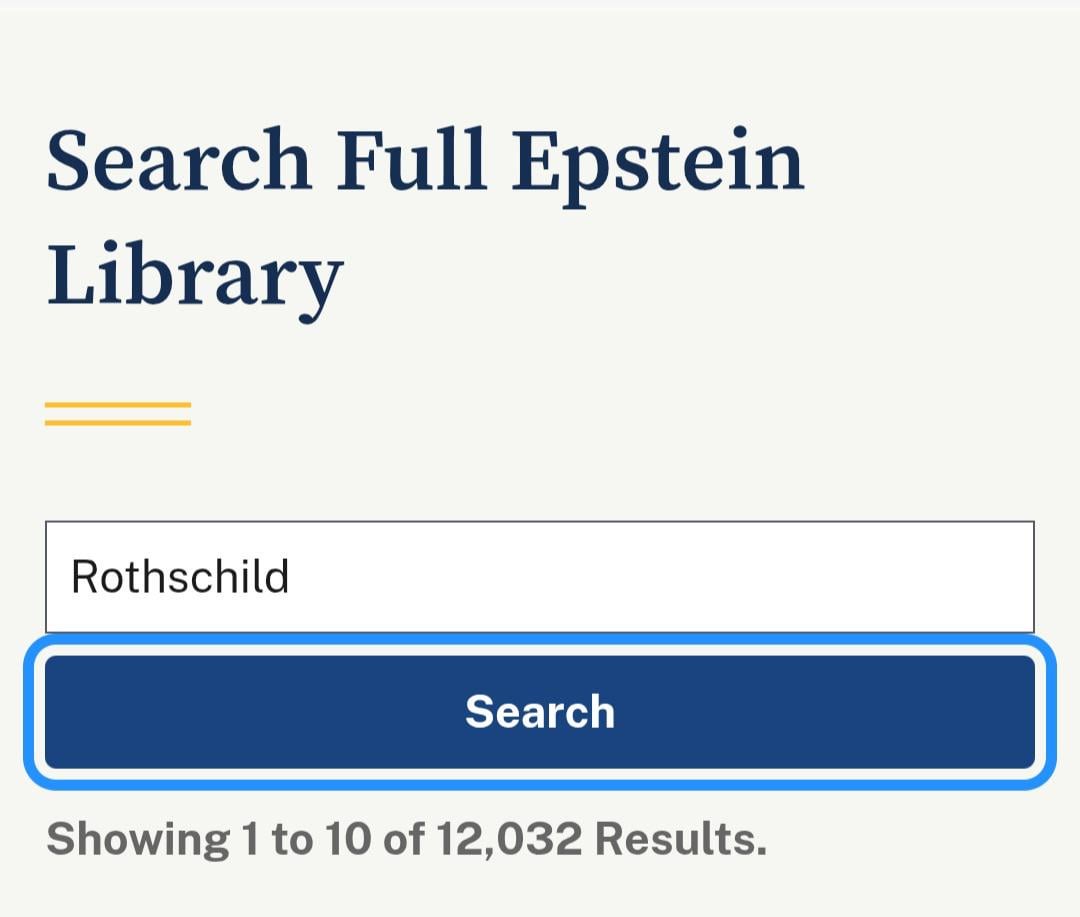Click the Search Full Epstein Library heading
This screenshot has height=917, width=1080.
point(425,215)
